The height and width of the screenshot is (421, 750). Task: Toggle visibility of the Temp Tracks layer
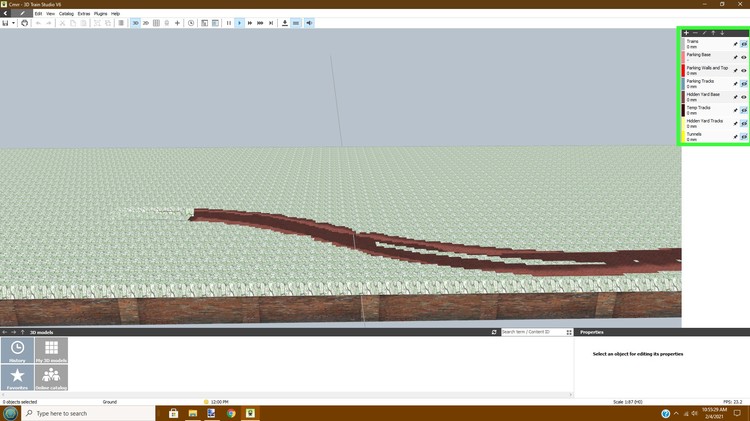[x=744, y=110]
